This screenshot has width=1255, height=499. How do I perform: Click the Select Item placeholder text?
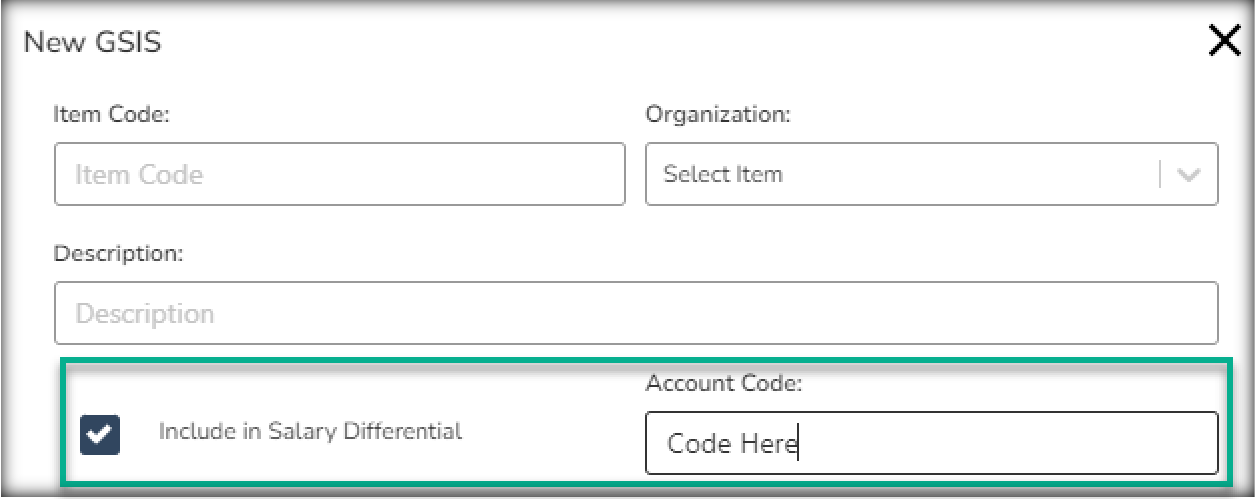coord(723,174)
